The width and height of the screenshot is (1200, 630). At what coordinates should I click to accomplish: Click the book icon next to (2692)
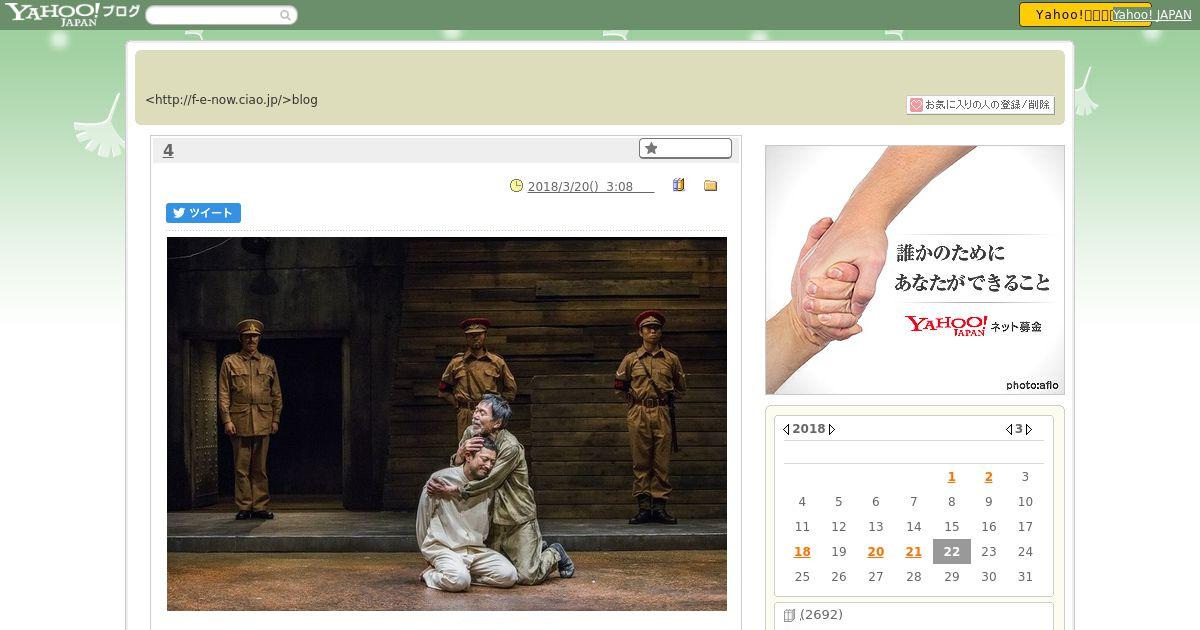pos(789,615)
